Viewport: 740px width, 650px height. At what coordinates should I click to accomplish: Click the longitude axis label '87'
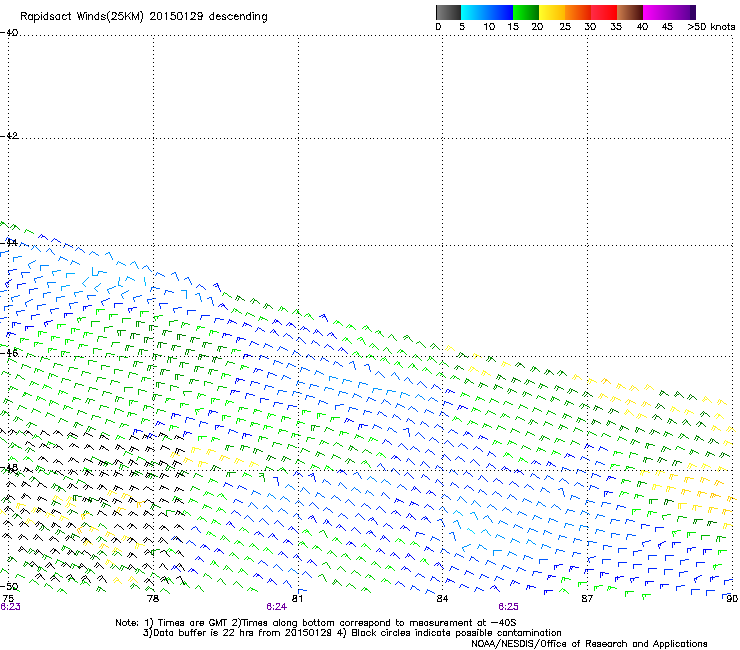pyautogui.click(x=587, y=599)
